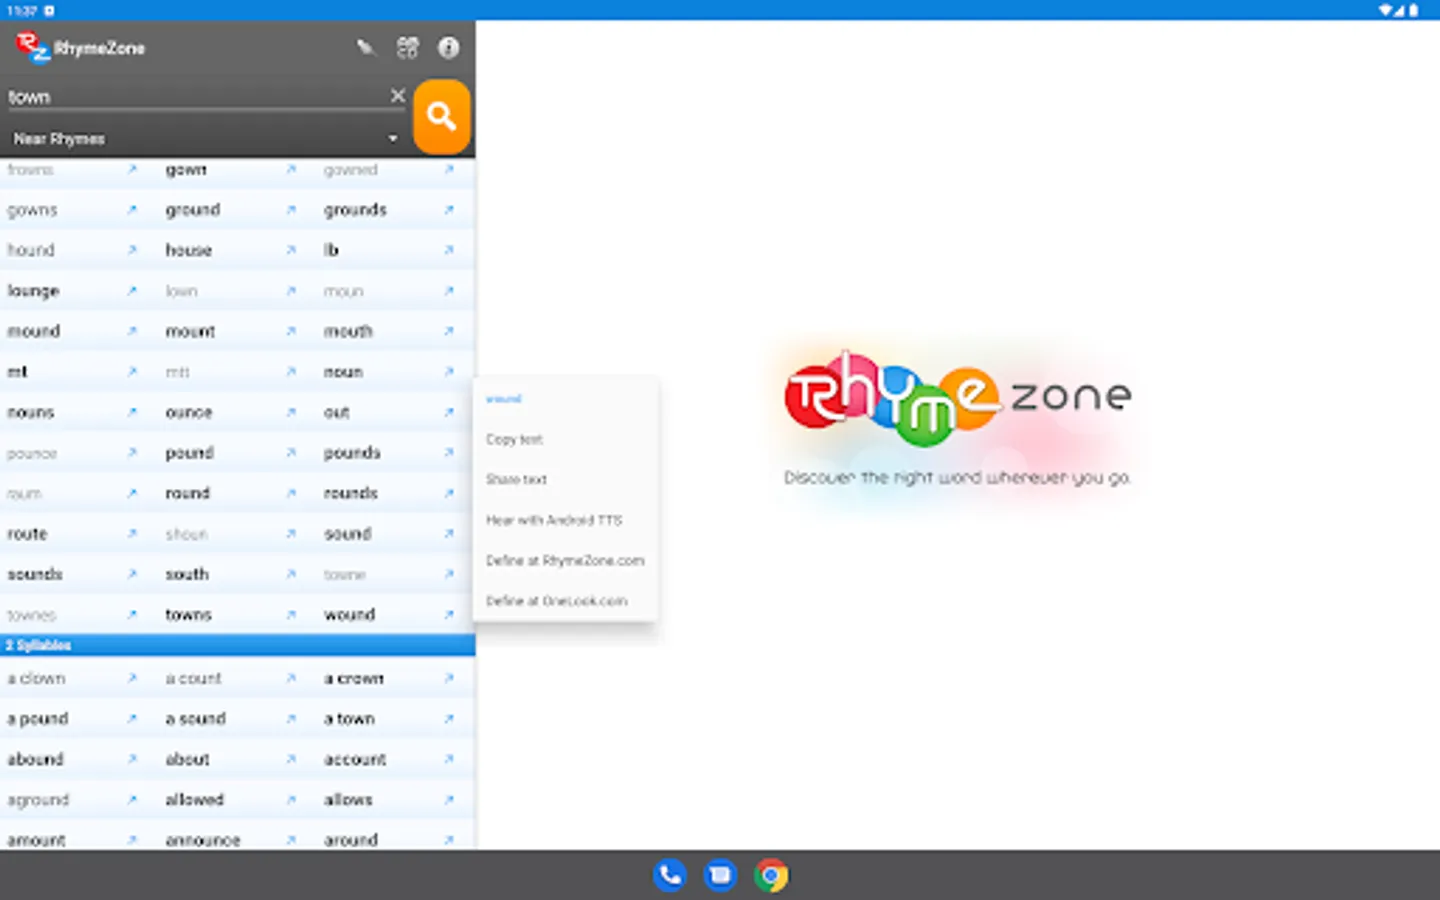Screen dimensions: 1440x900
Task: Open arrow icon next to 'wound'
Action: pos(449,614)
